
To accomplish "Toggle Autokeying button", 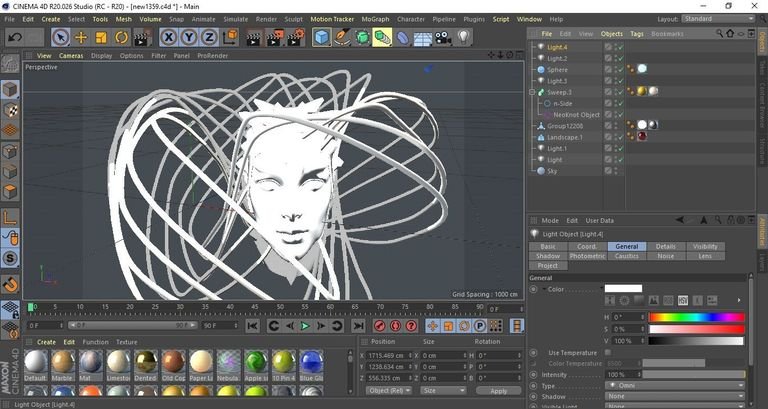I will (x=396, y=326).
